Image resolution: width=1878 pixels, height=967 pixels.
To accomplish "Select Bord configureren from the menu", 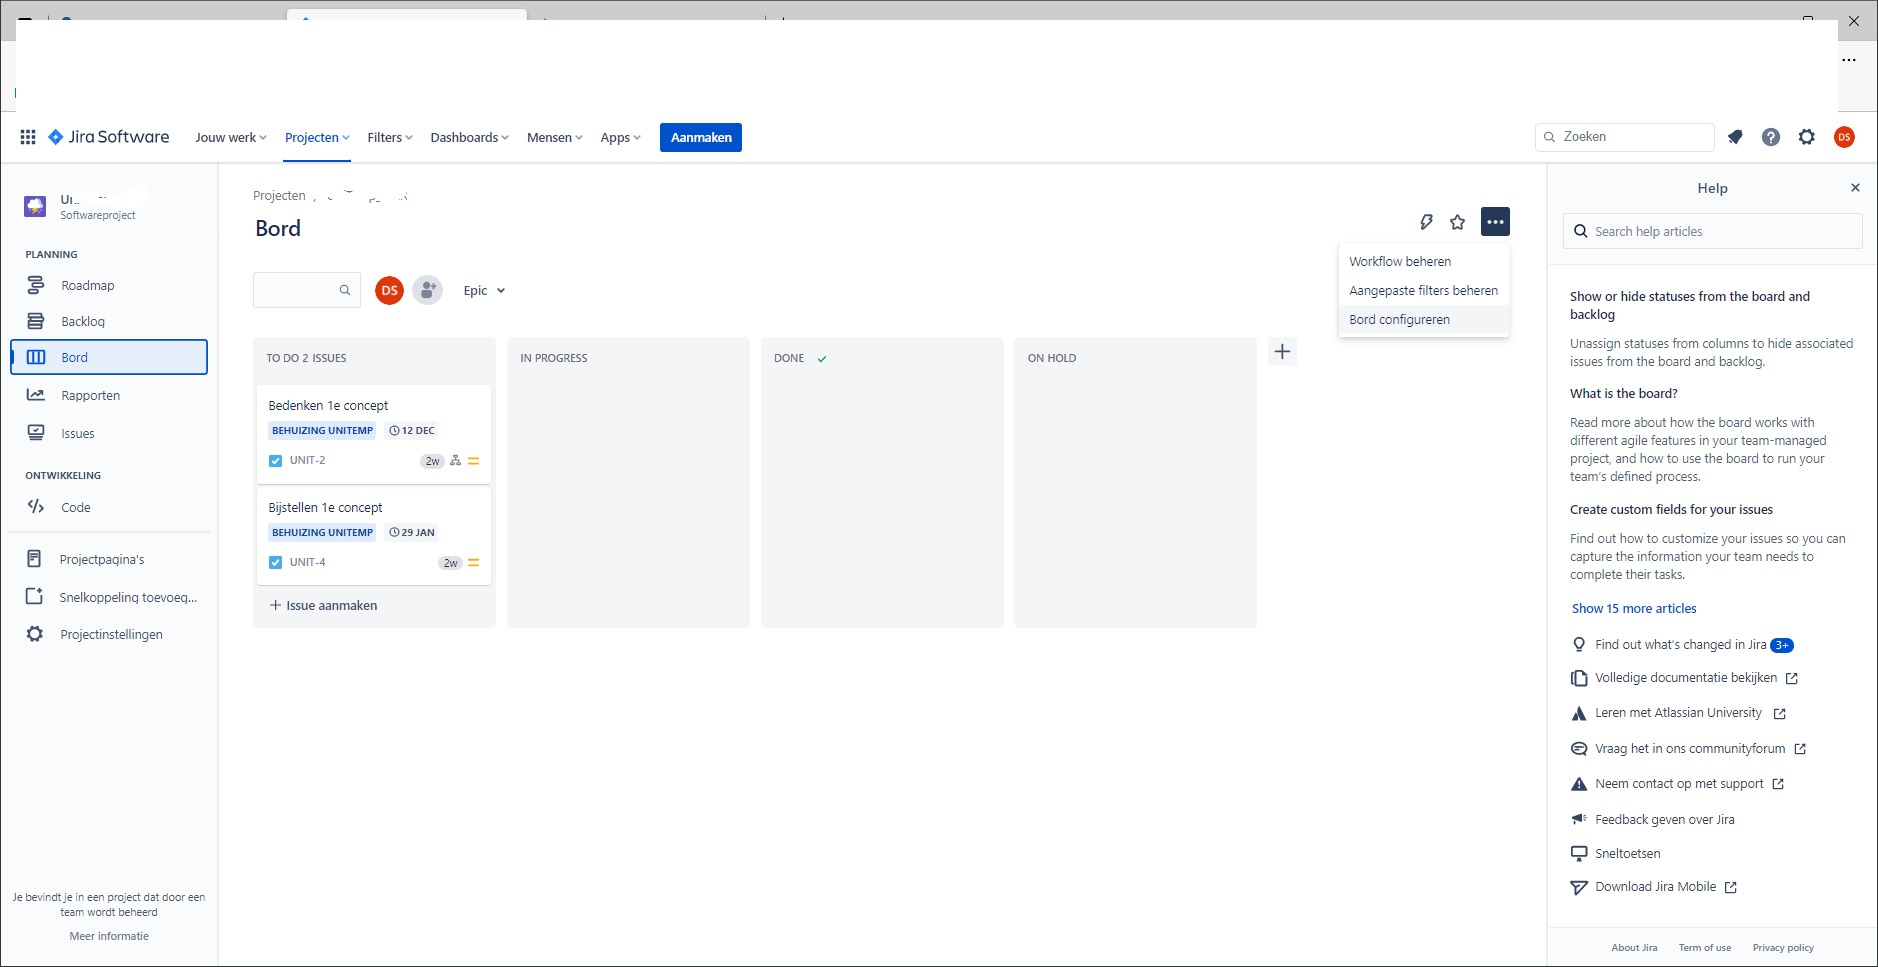I will (x=1400, y=319).
